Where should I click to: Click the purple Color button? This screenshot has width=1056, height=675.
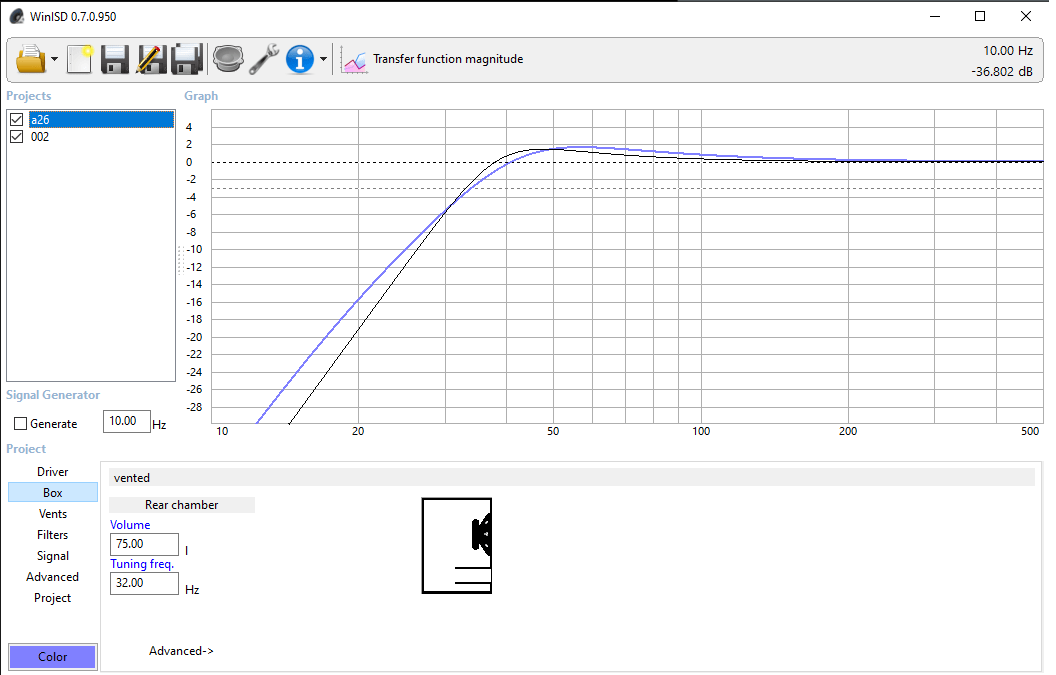pyautogui.click(x=53, y=657)
